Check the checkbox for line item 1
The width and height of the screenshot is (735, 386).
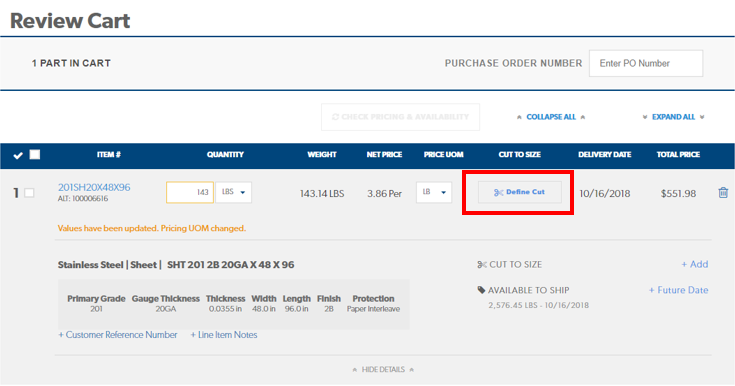point(29,193)
